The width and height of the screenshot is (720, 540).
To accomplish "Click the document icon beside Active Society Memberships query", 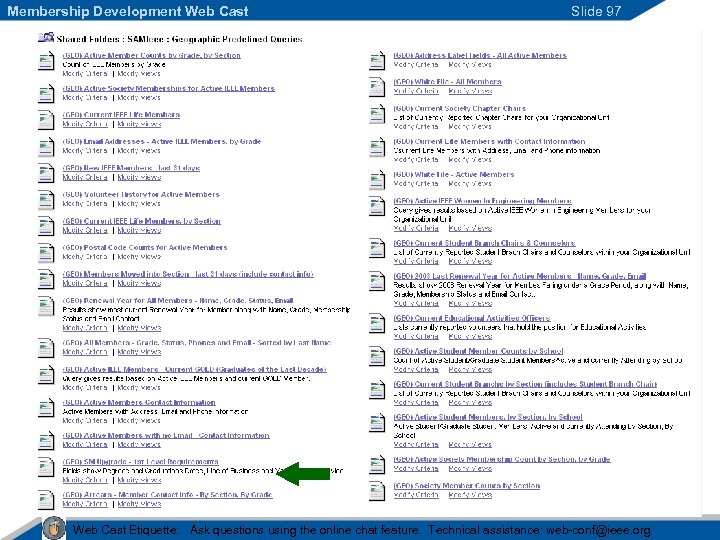I will click(x=46, y=94).
